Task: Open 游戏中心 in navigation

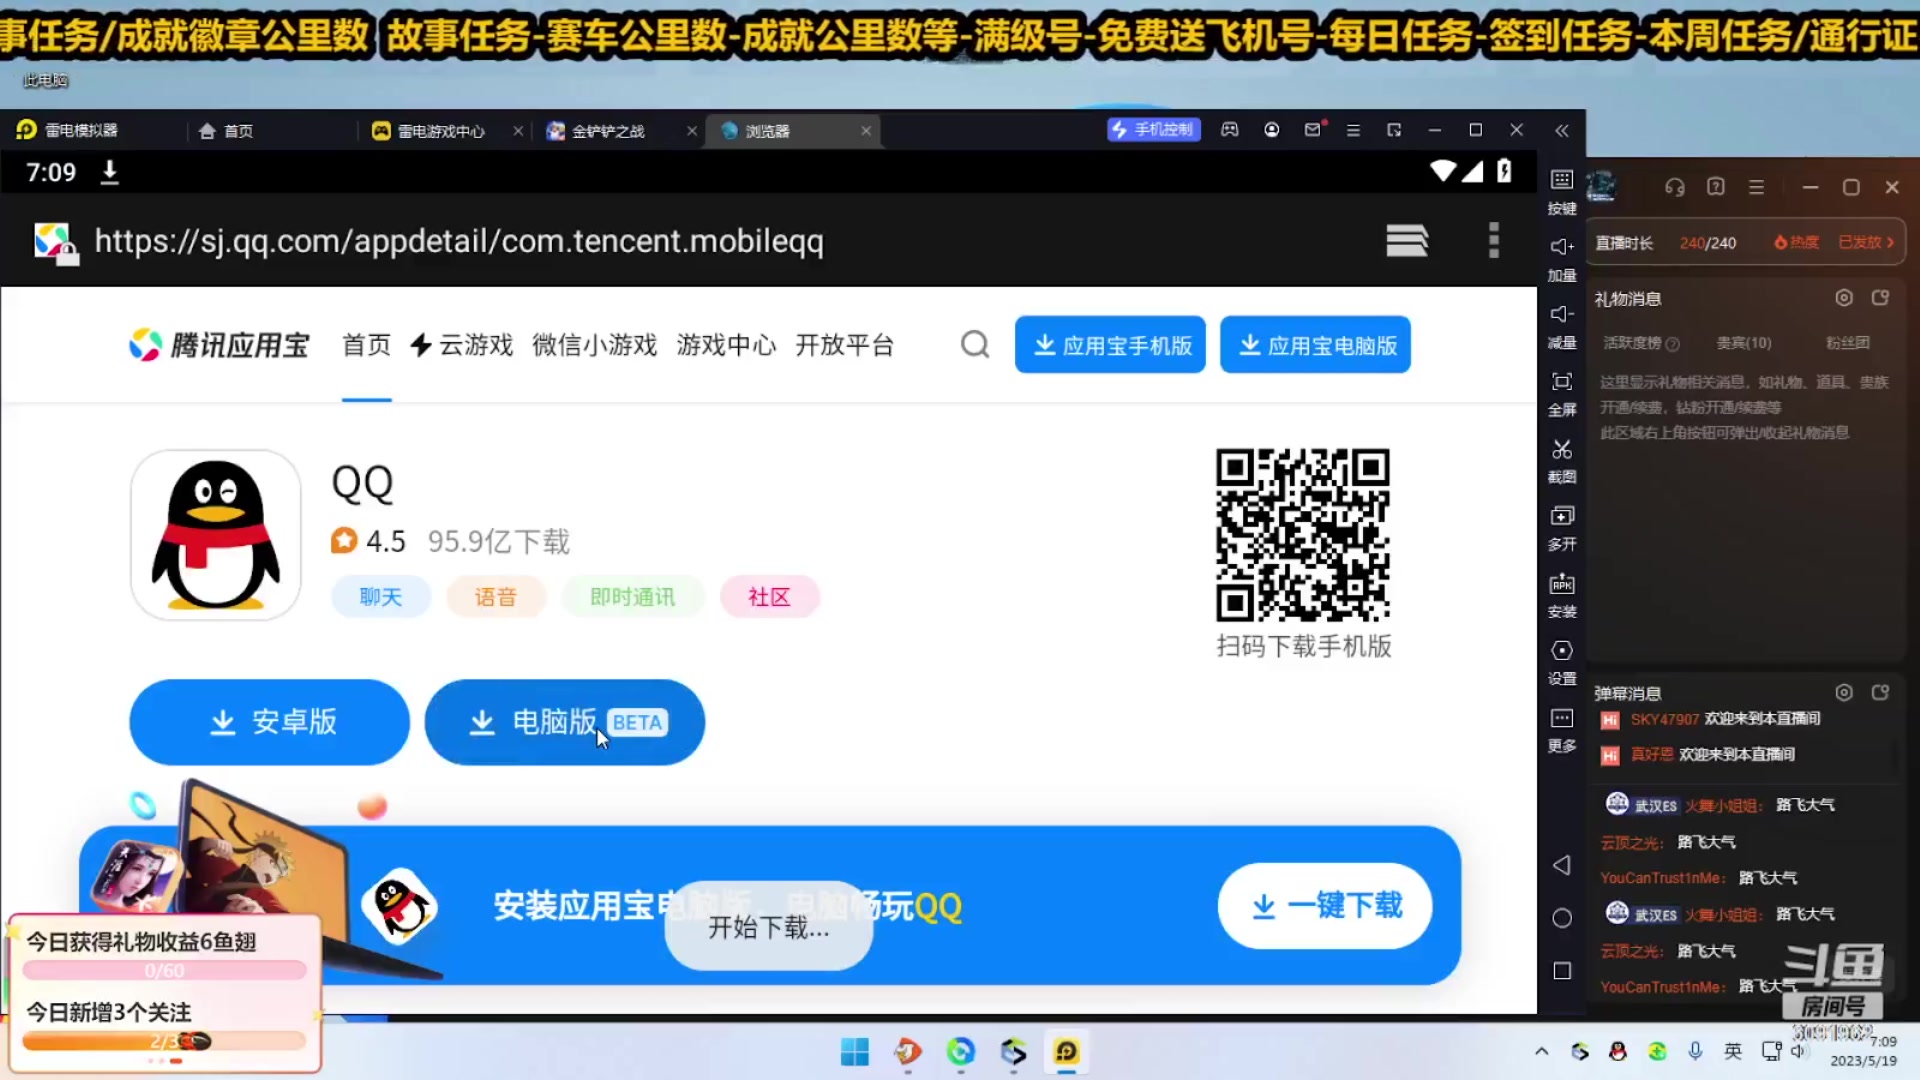Action: click(727, 345)
